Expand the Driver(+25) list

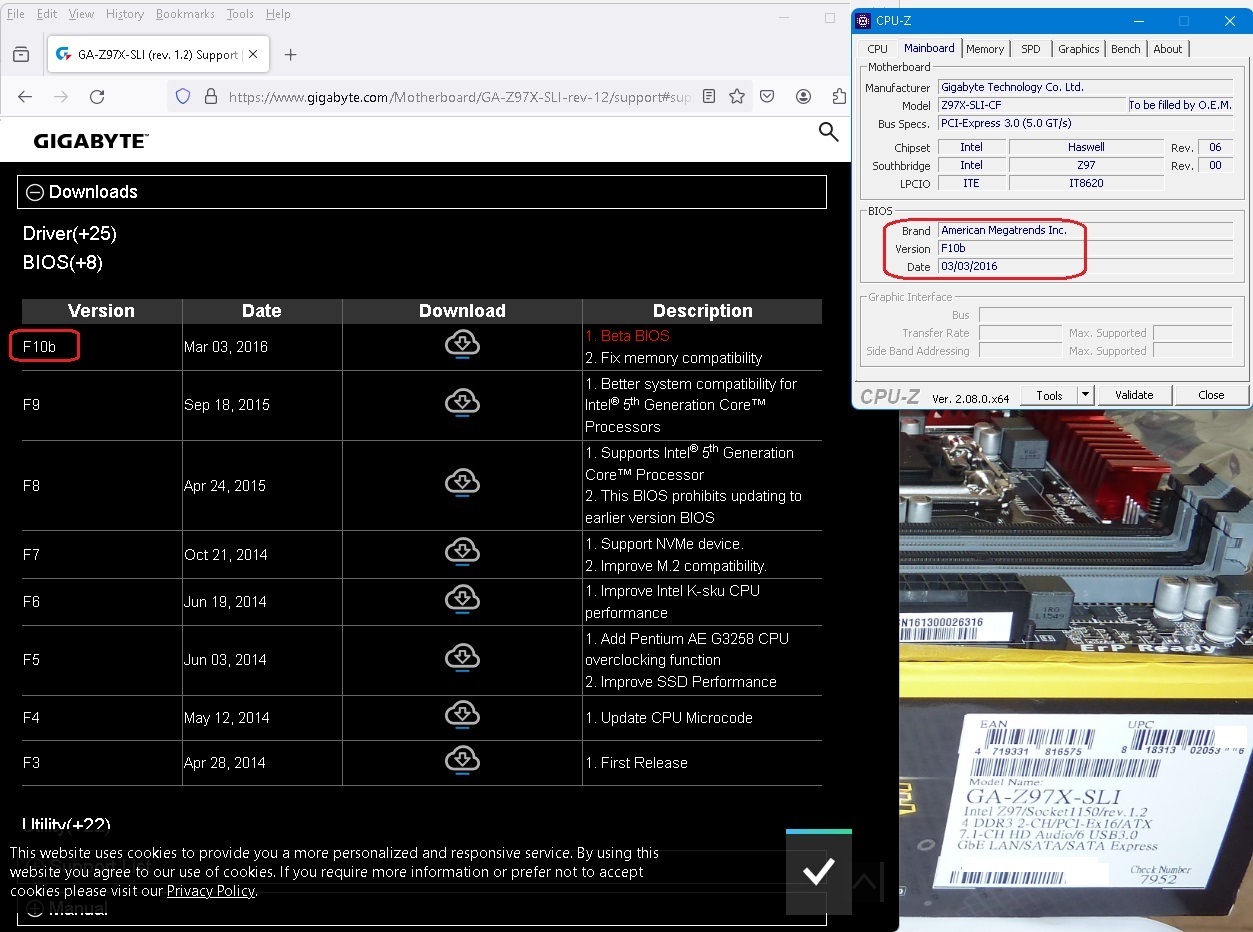tap(70, 234)
